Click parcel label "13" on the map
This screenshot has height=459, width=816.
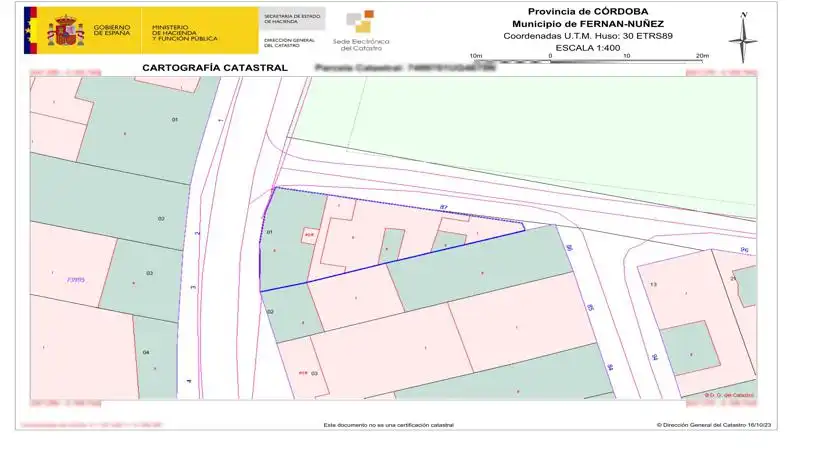[x=654, y=285]
